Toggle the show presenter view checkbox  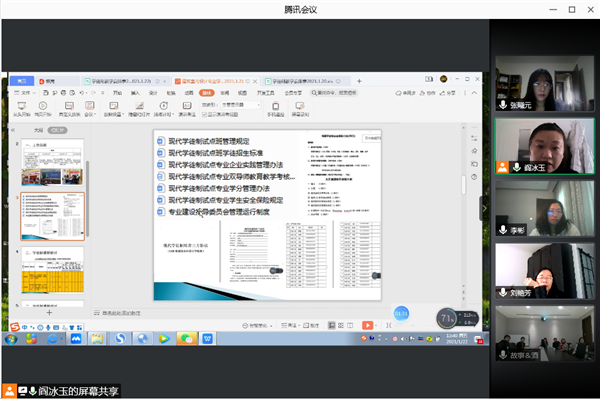[204, 115]
